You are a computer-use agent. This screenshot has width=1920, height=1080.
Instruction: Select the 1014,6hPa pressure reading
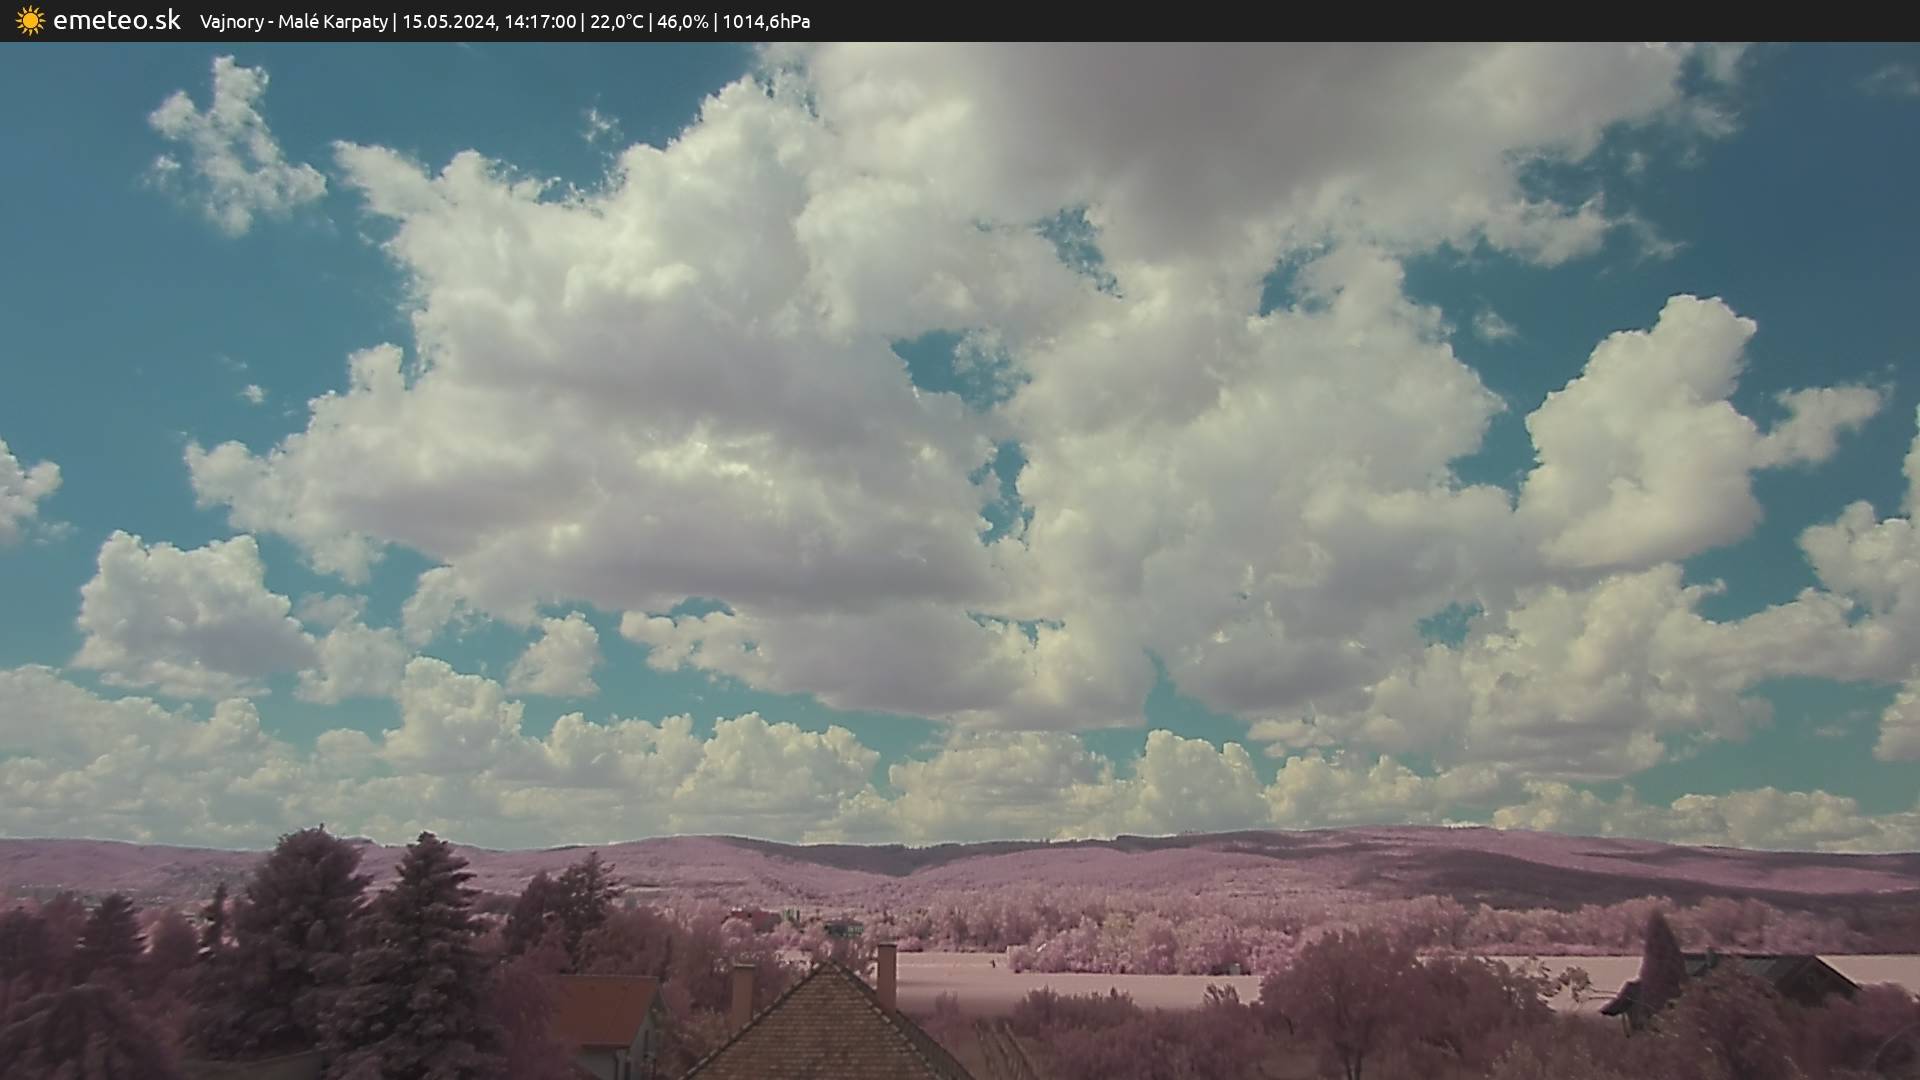point(766,22)
